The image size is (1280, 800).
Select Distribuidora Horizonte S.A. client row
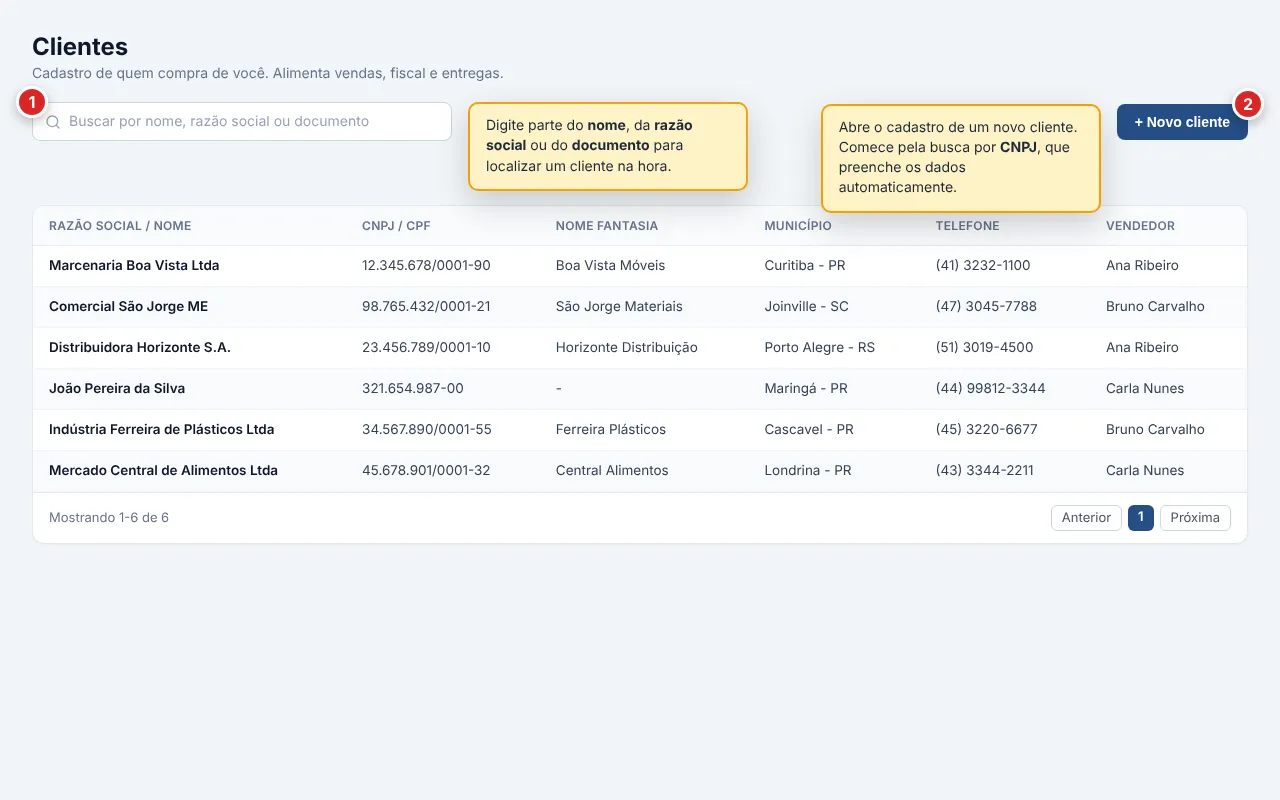tap(640, 348)
